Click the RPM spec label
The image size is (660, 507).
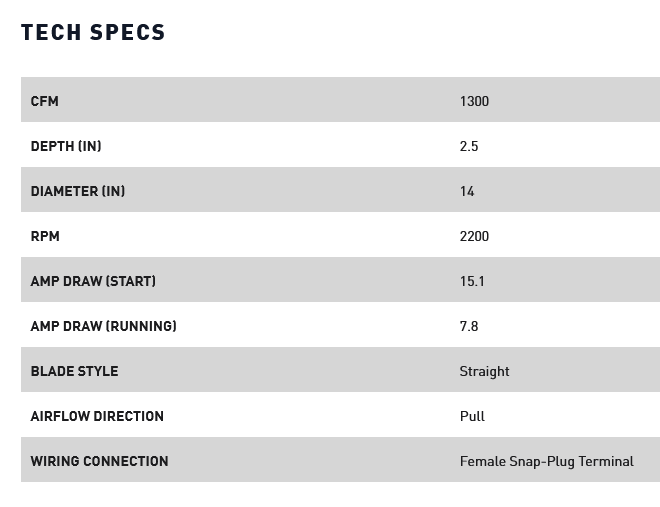pos(45,236)
